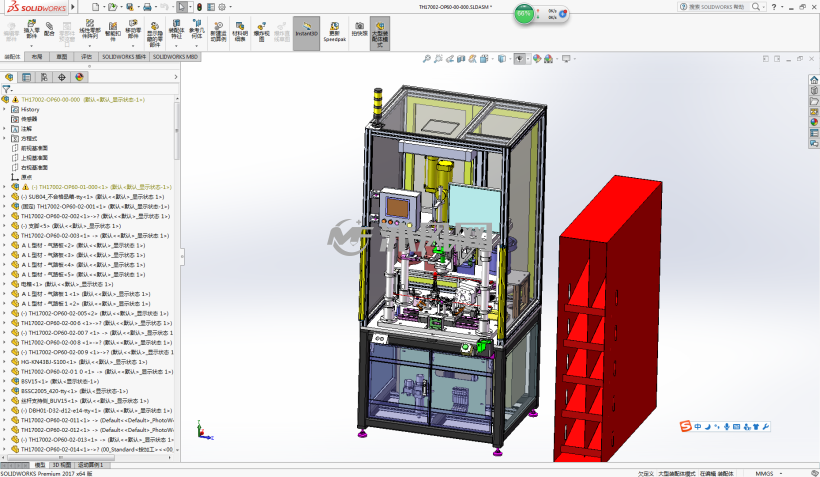Expand the TH17002-OP60-01-000<1> component
Image resolution: width=820 pixels, height=477 pixels.
(x=5, y=187)
